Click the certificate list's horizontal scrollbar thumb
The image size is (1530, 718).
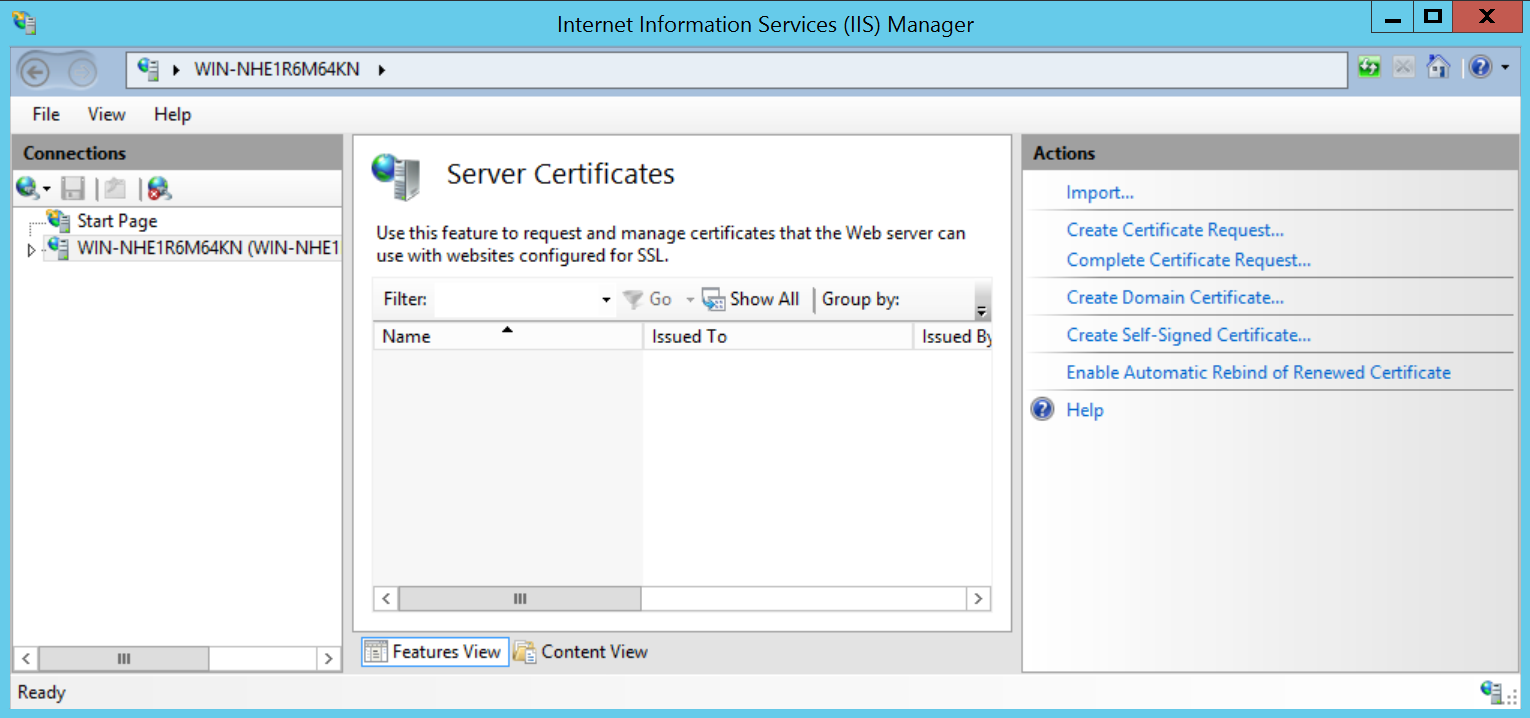click(x=520, y=598)
